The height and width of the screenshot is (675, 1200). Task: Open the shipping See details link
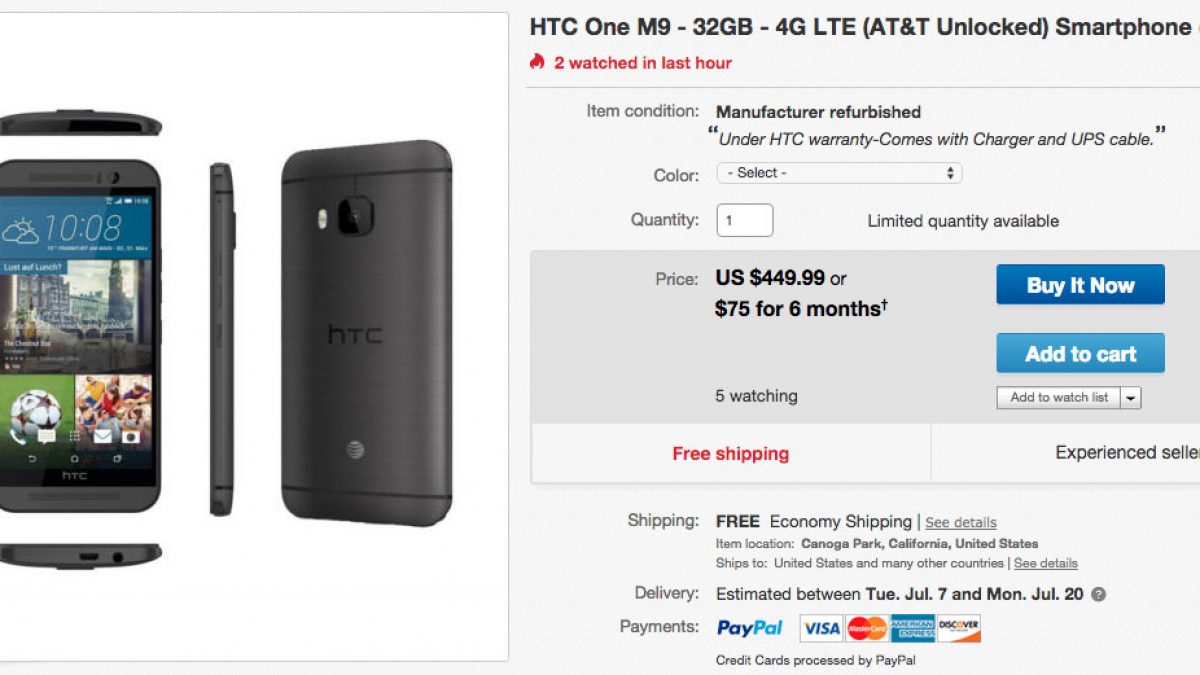click(960, 522)
